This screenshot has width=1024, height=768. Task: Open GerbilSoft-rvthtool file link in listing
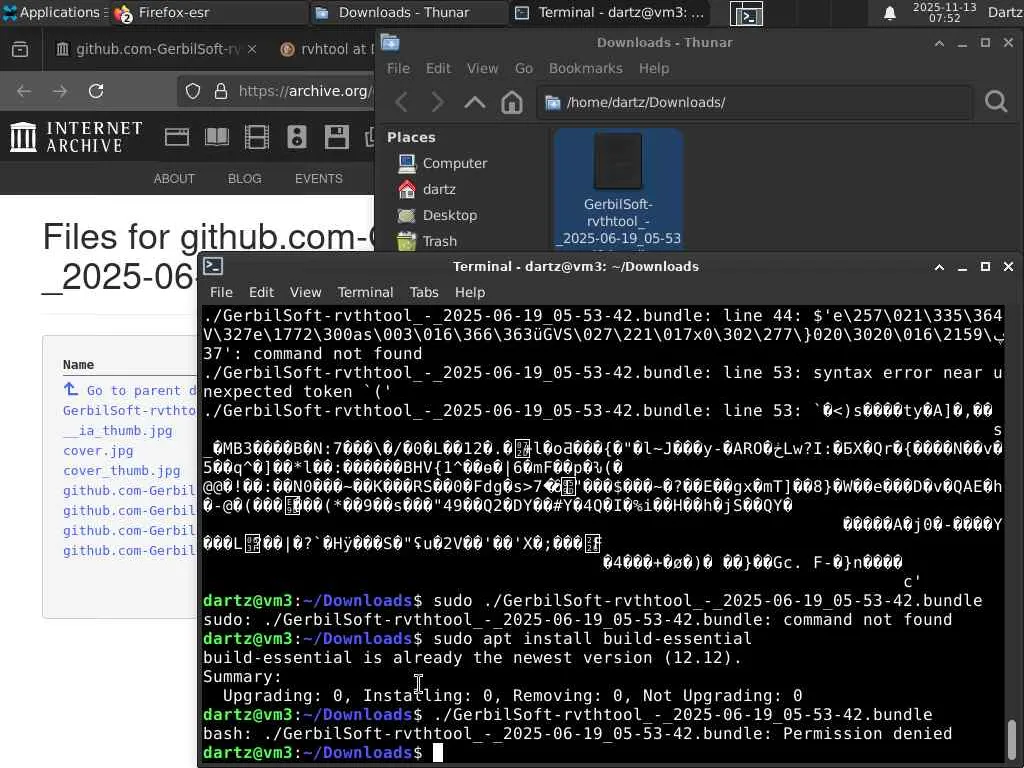coord(129,410)
